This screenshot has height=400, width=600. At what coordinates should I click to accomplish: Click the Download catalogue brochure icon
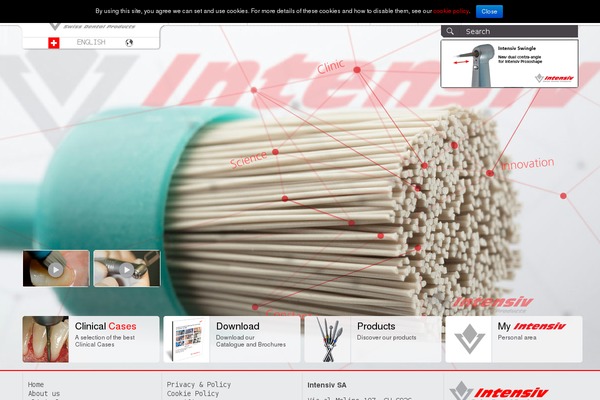pyautogui.click(x=186, y=339)
